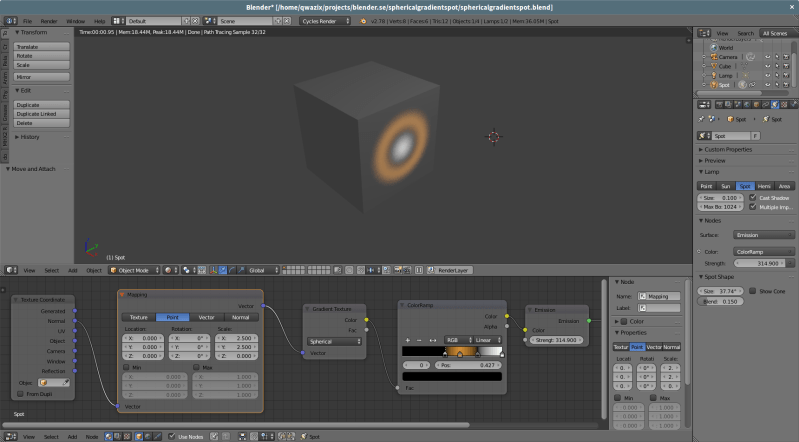This screenshot has height=442, width=799.
Task: Remove a color stop with the ColorRamp minus
Action: (x=419, y=340)
